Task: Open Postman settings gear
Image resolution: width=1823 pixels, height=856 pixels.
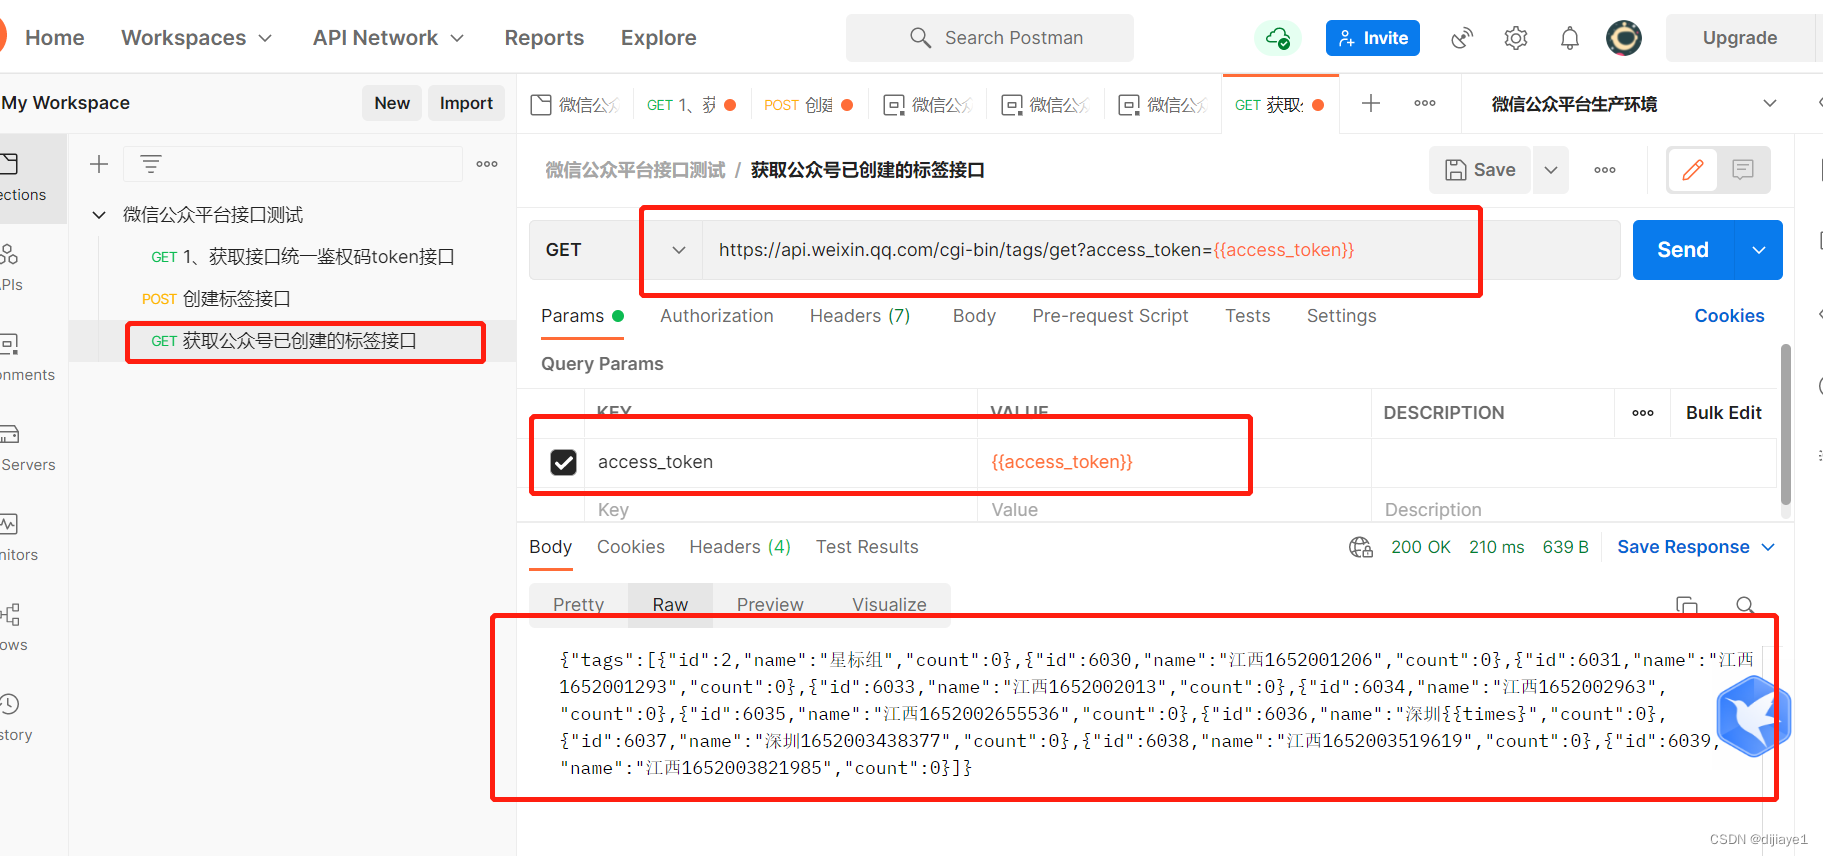Action: (x=1516, y=38)
